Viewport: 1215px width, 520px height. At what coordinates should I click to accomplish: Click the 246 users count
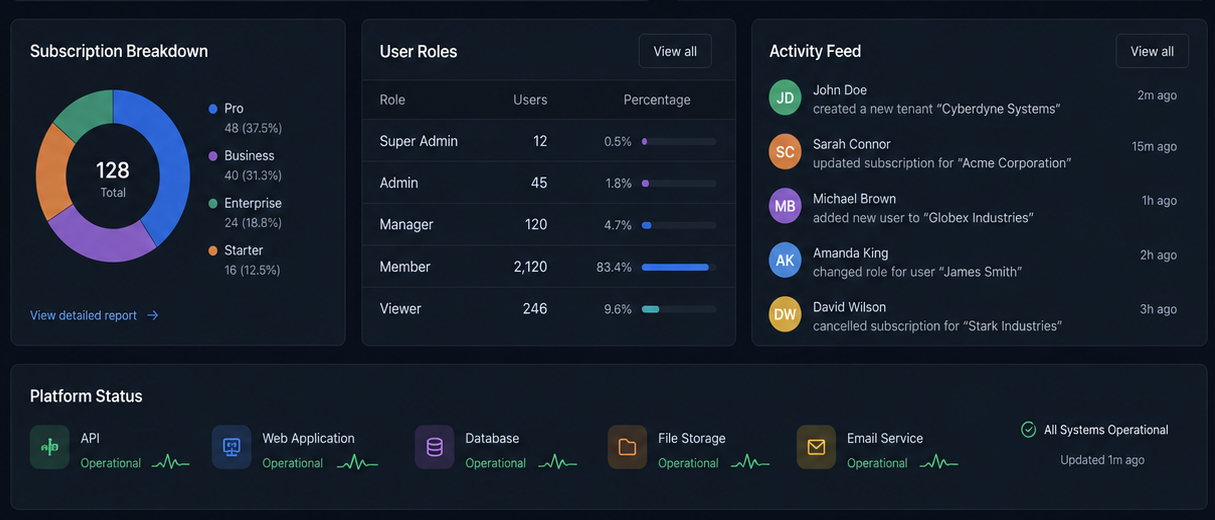point(535,309)
